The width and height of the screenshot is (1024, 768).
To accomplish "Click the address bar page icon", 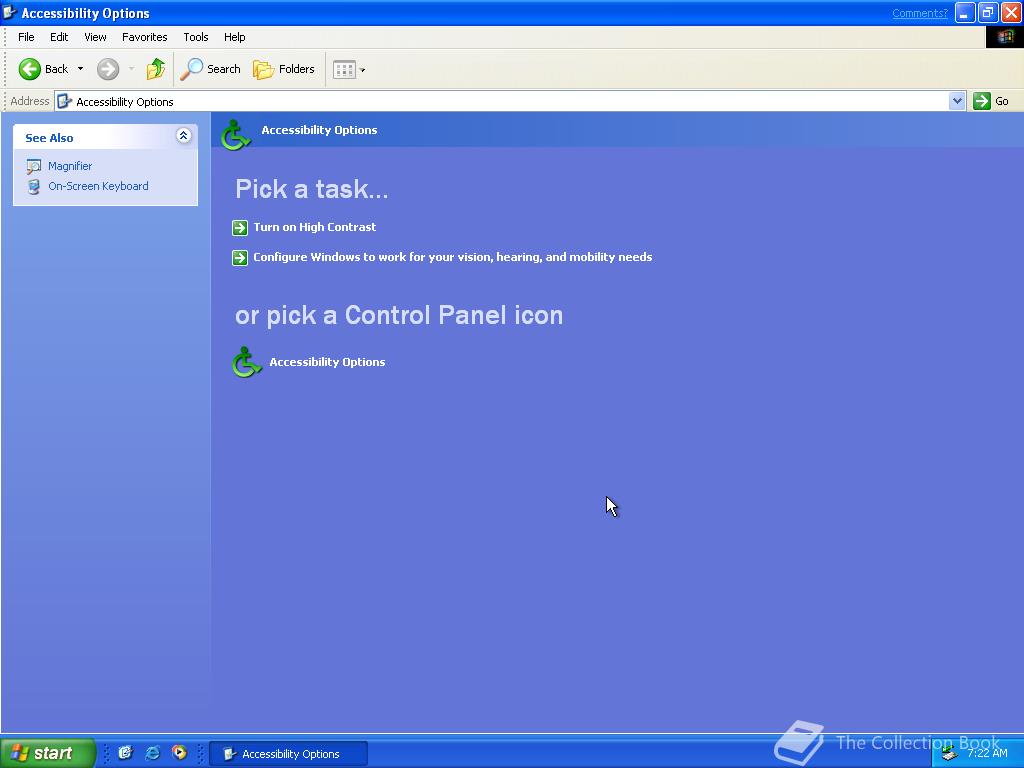I will [64, 101].
